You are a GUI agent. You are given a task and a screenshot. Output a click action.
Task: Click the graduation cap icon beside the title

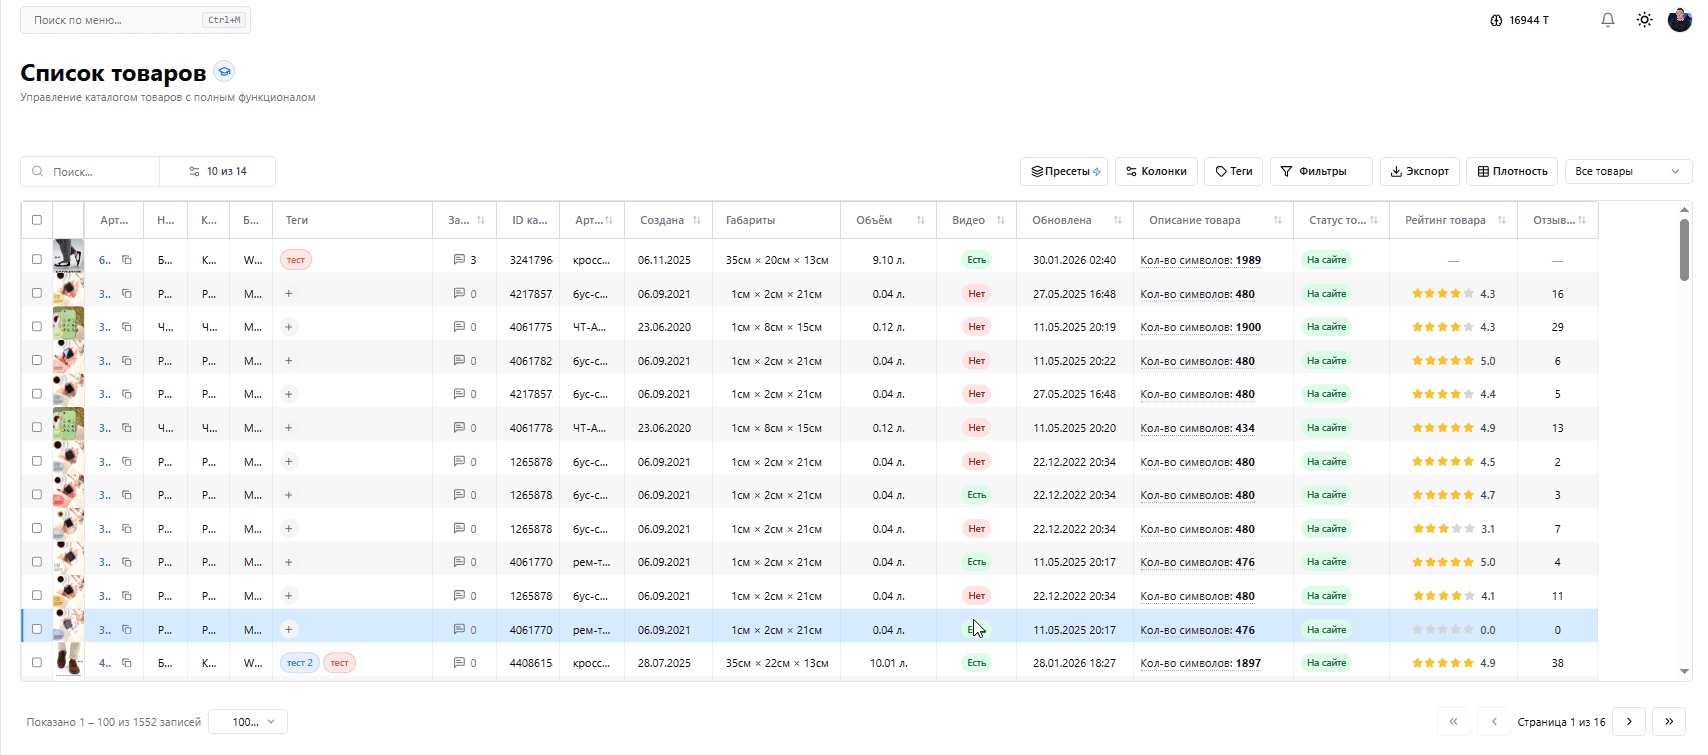pos(225,72)
